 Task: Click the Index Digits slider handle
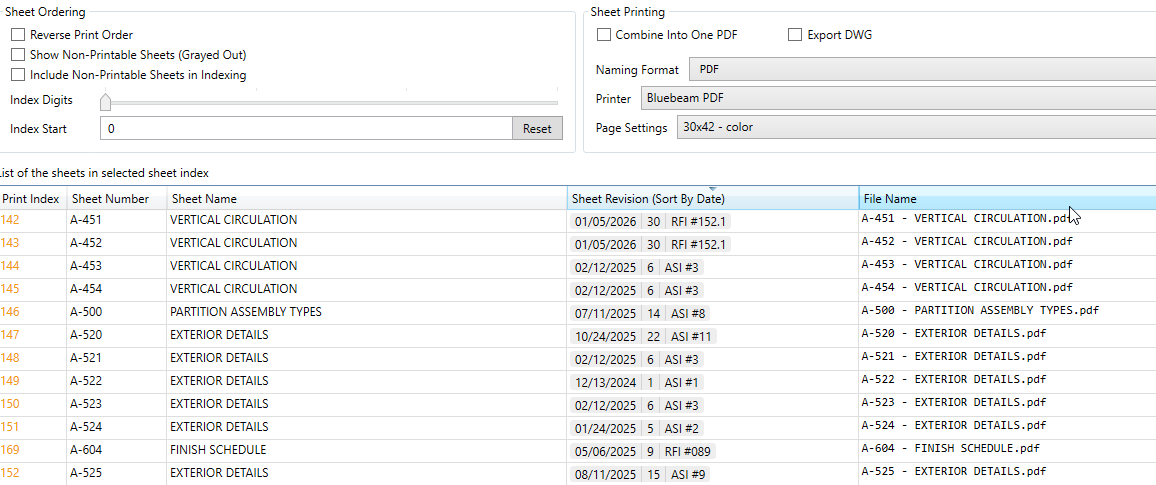point(106,101)
